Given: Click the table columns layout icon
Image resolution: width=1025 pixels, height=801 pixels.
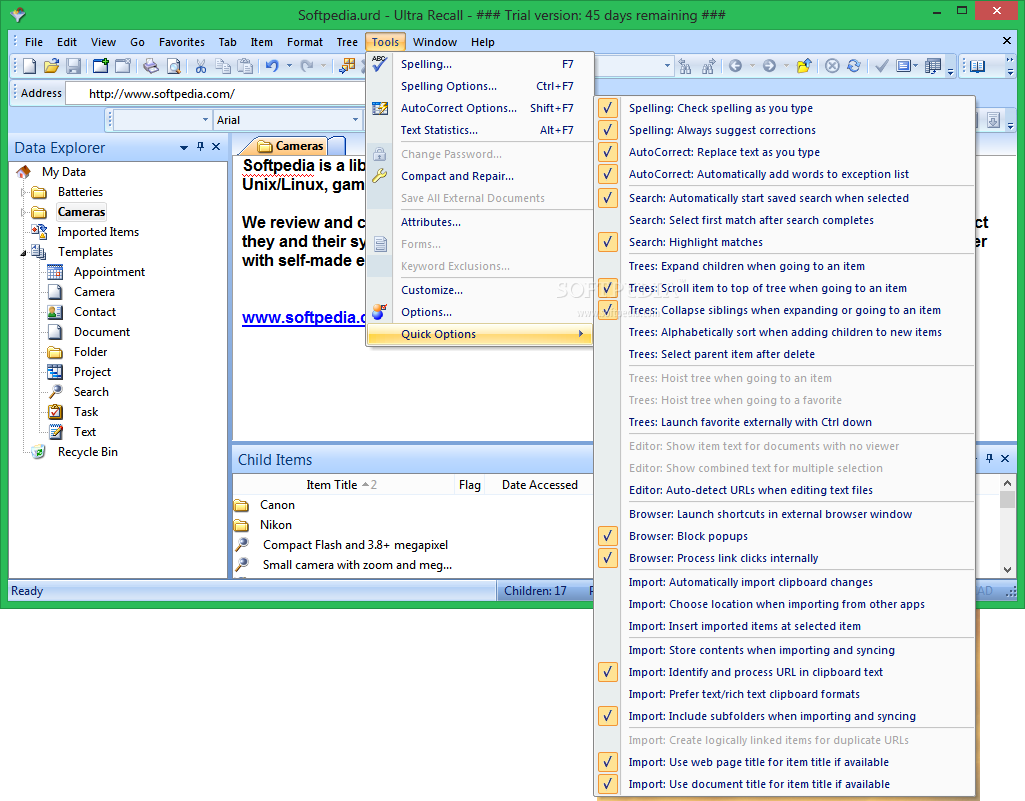Looking at the screenshot, I should [933, 65].
